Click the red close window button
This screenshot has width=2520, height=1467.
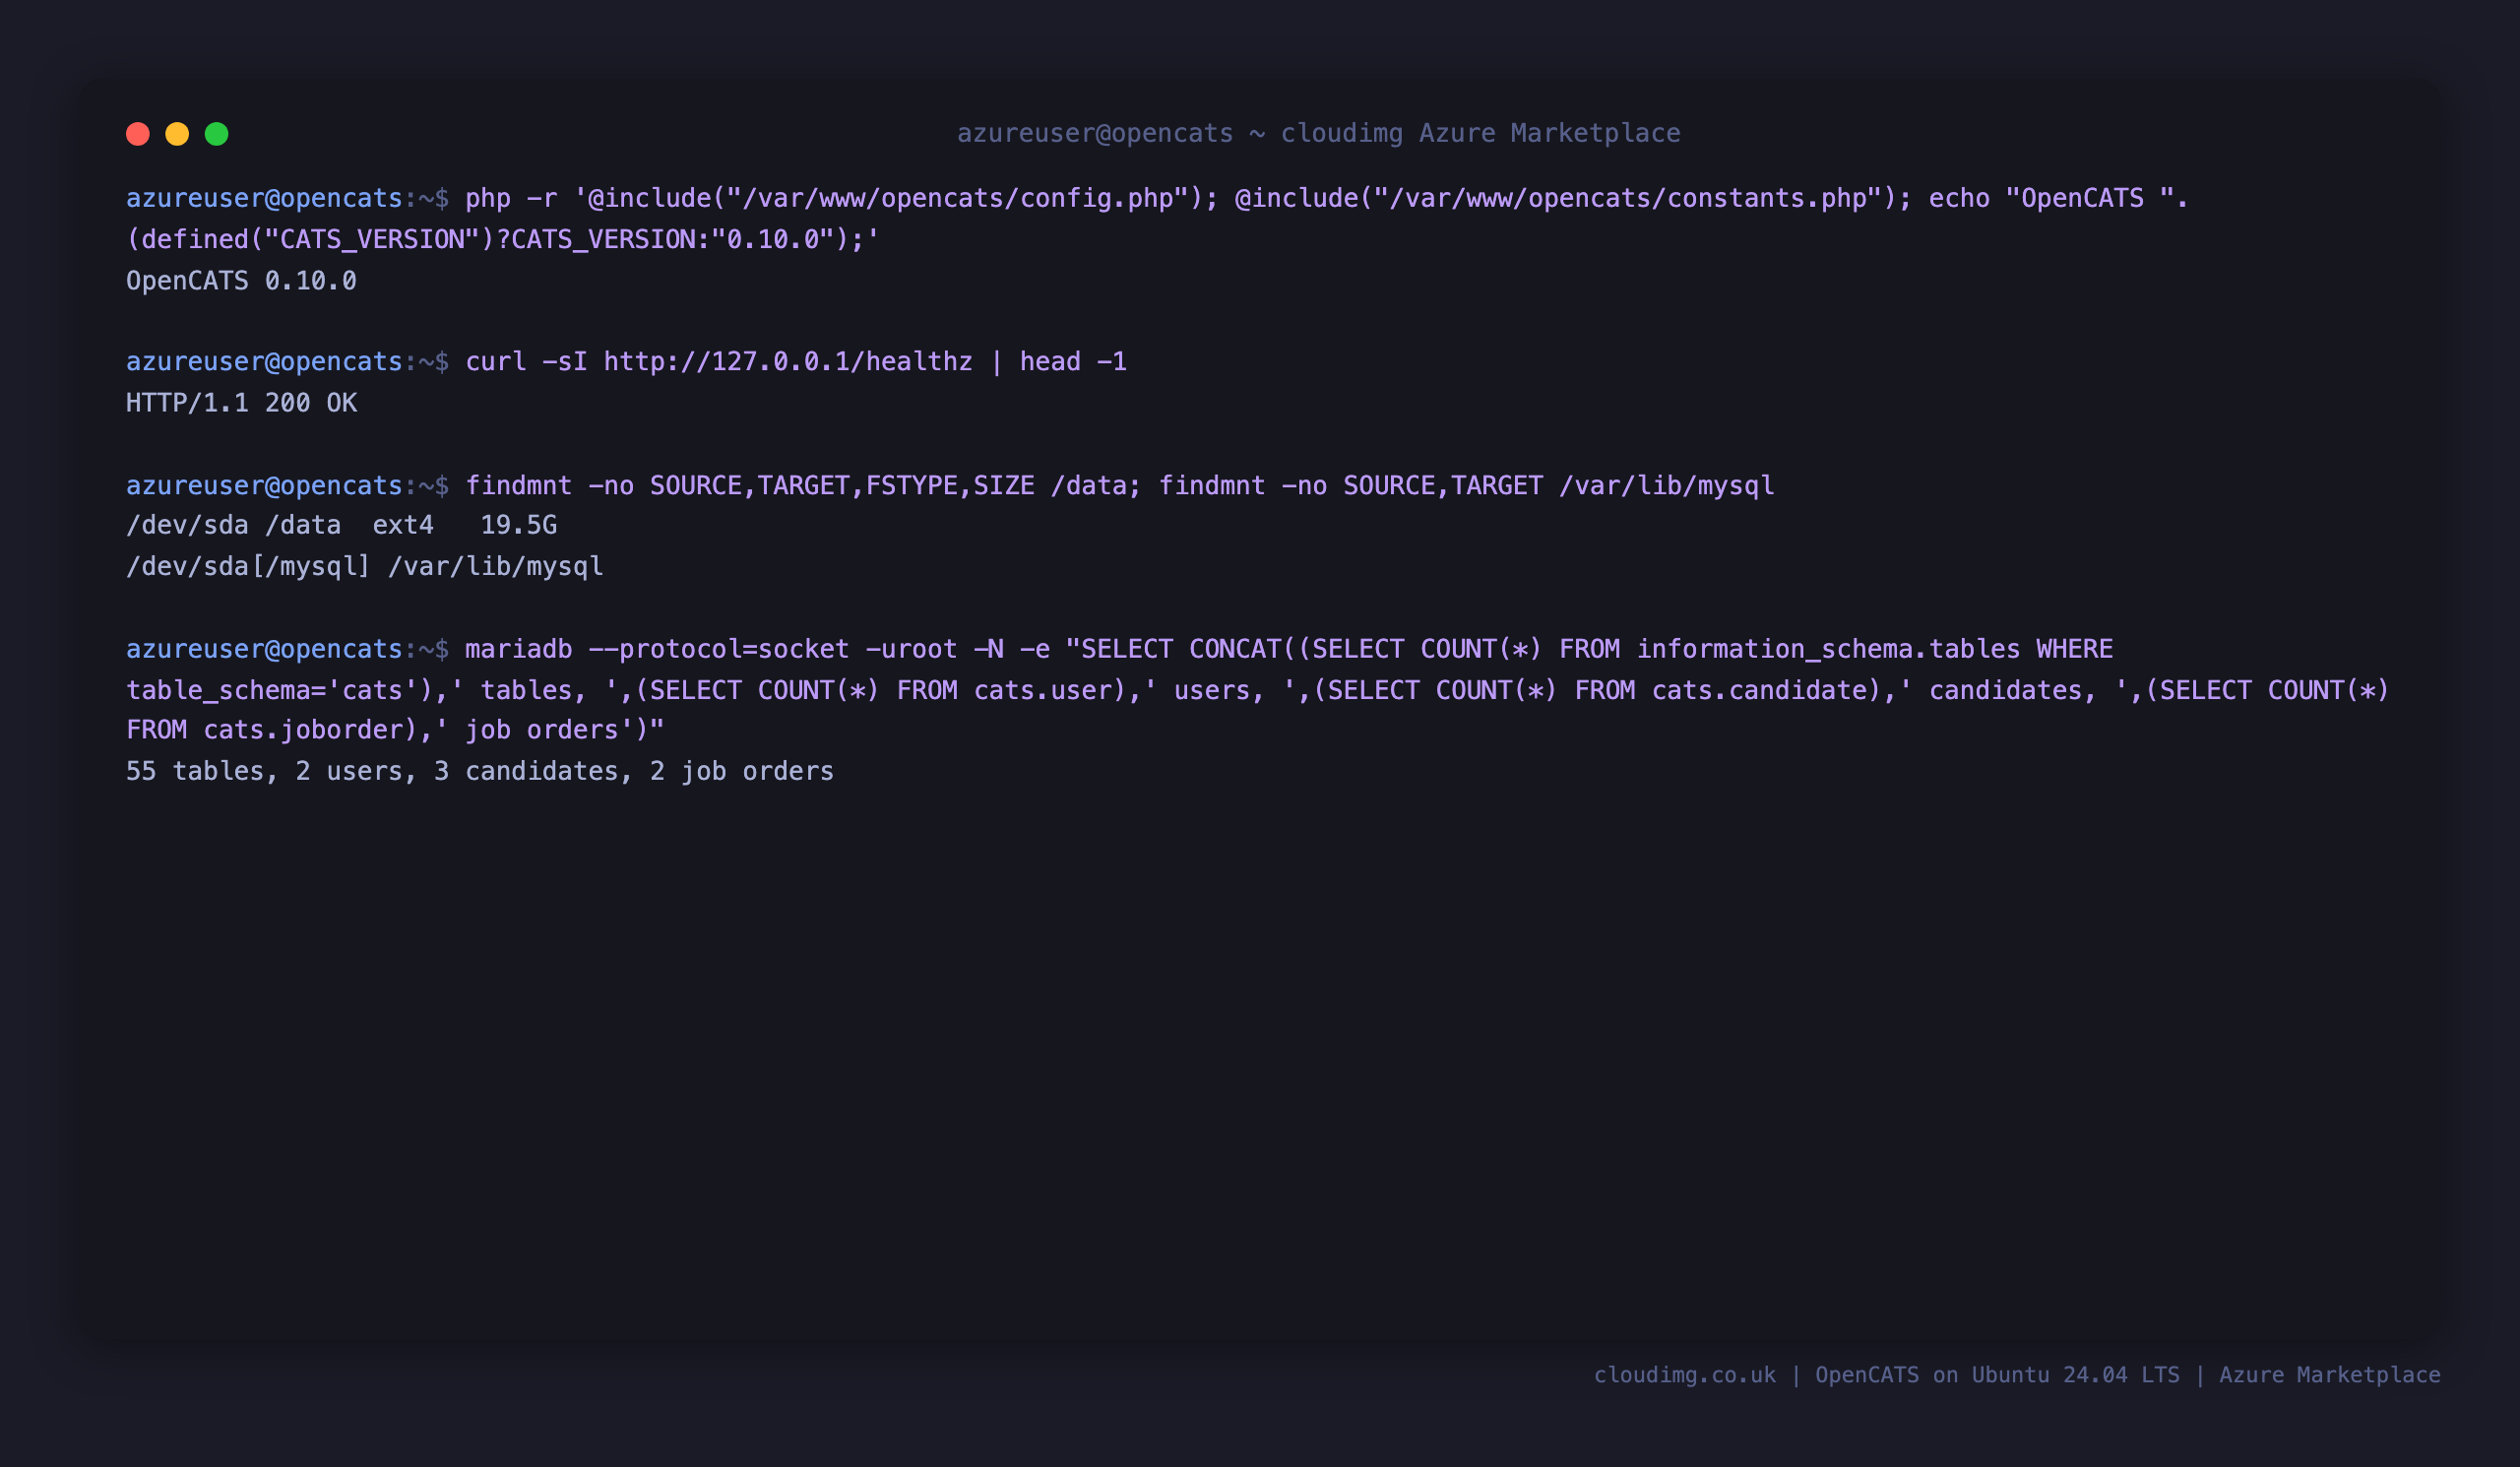[x=138, y=134]
